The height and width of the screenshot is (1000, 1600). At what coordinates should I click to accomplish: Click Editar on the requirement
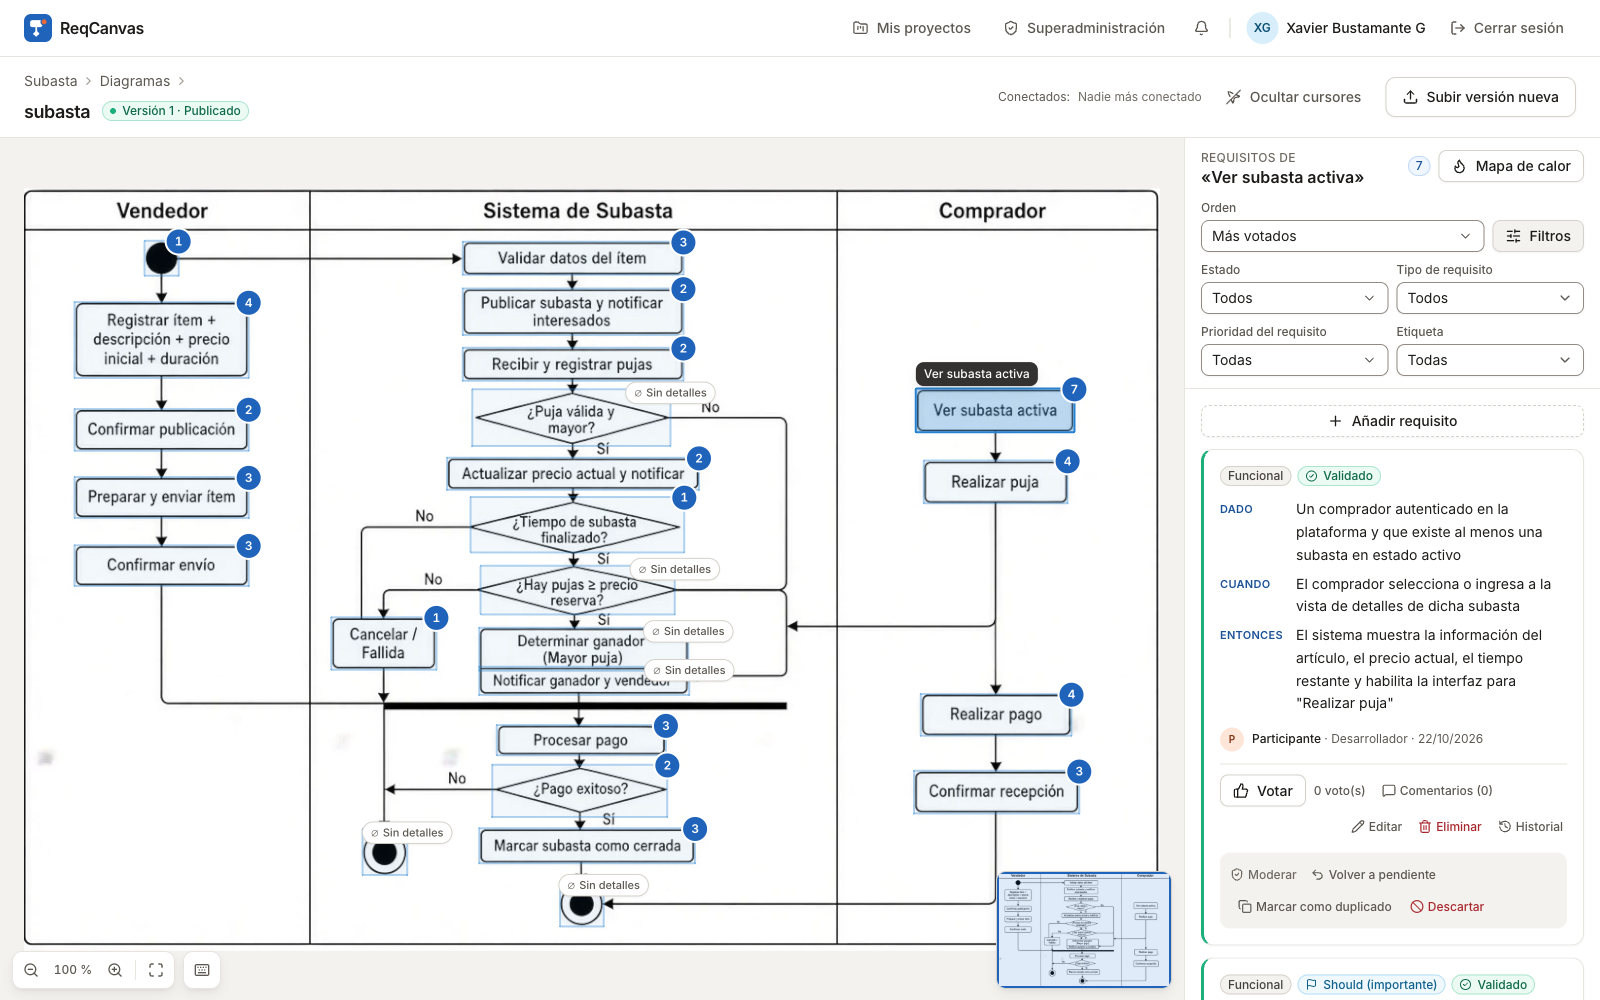1376,827
